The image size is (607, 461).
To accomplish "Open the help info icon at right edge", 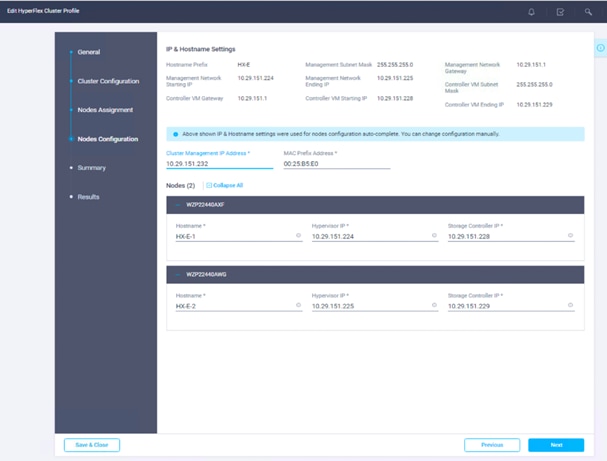I will (x=600, y=48).
